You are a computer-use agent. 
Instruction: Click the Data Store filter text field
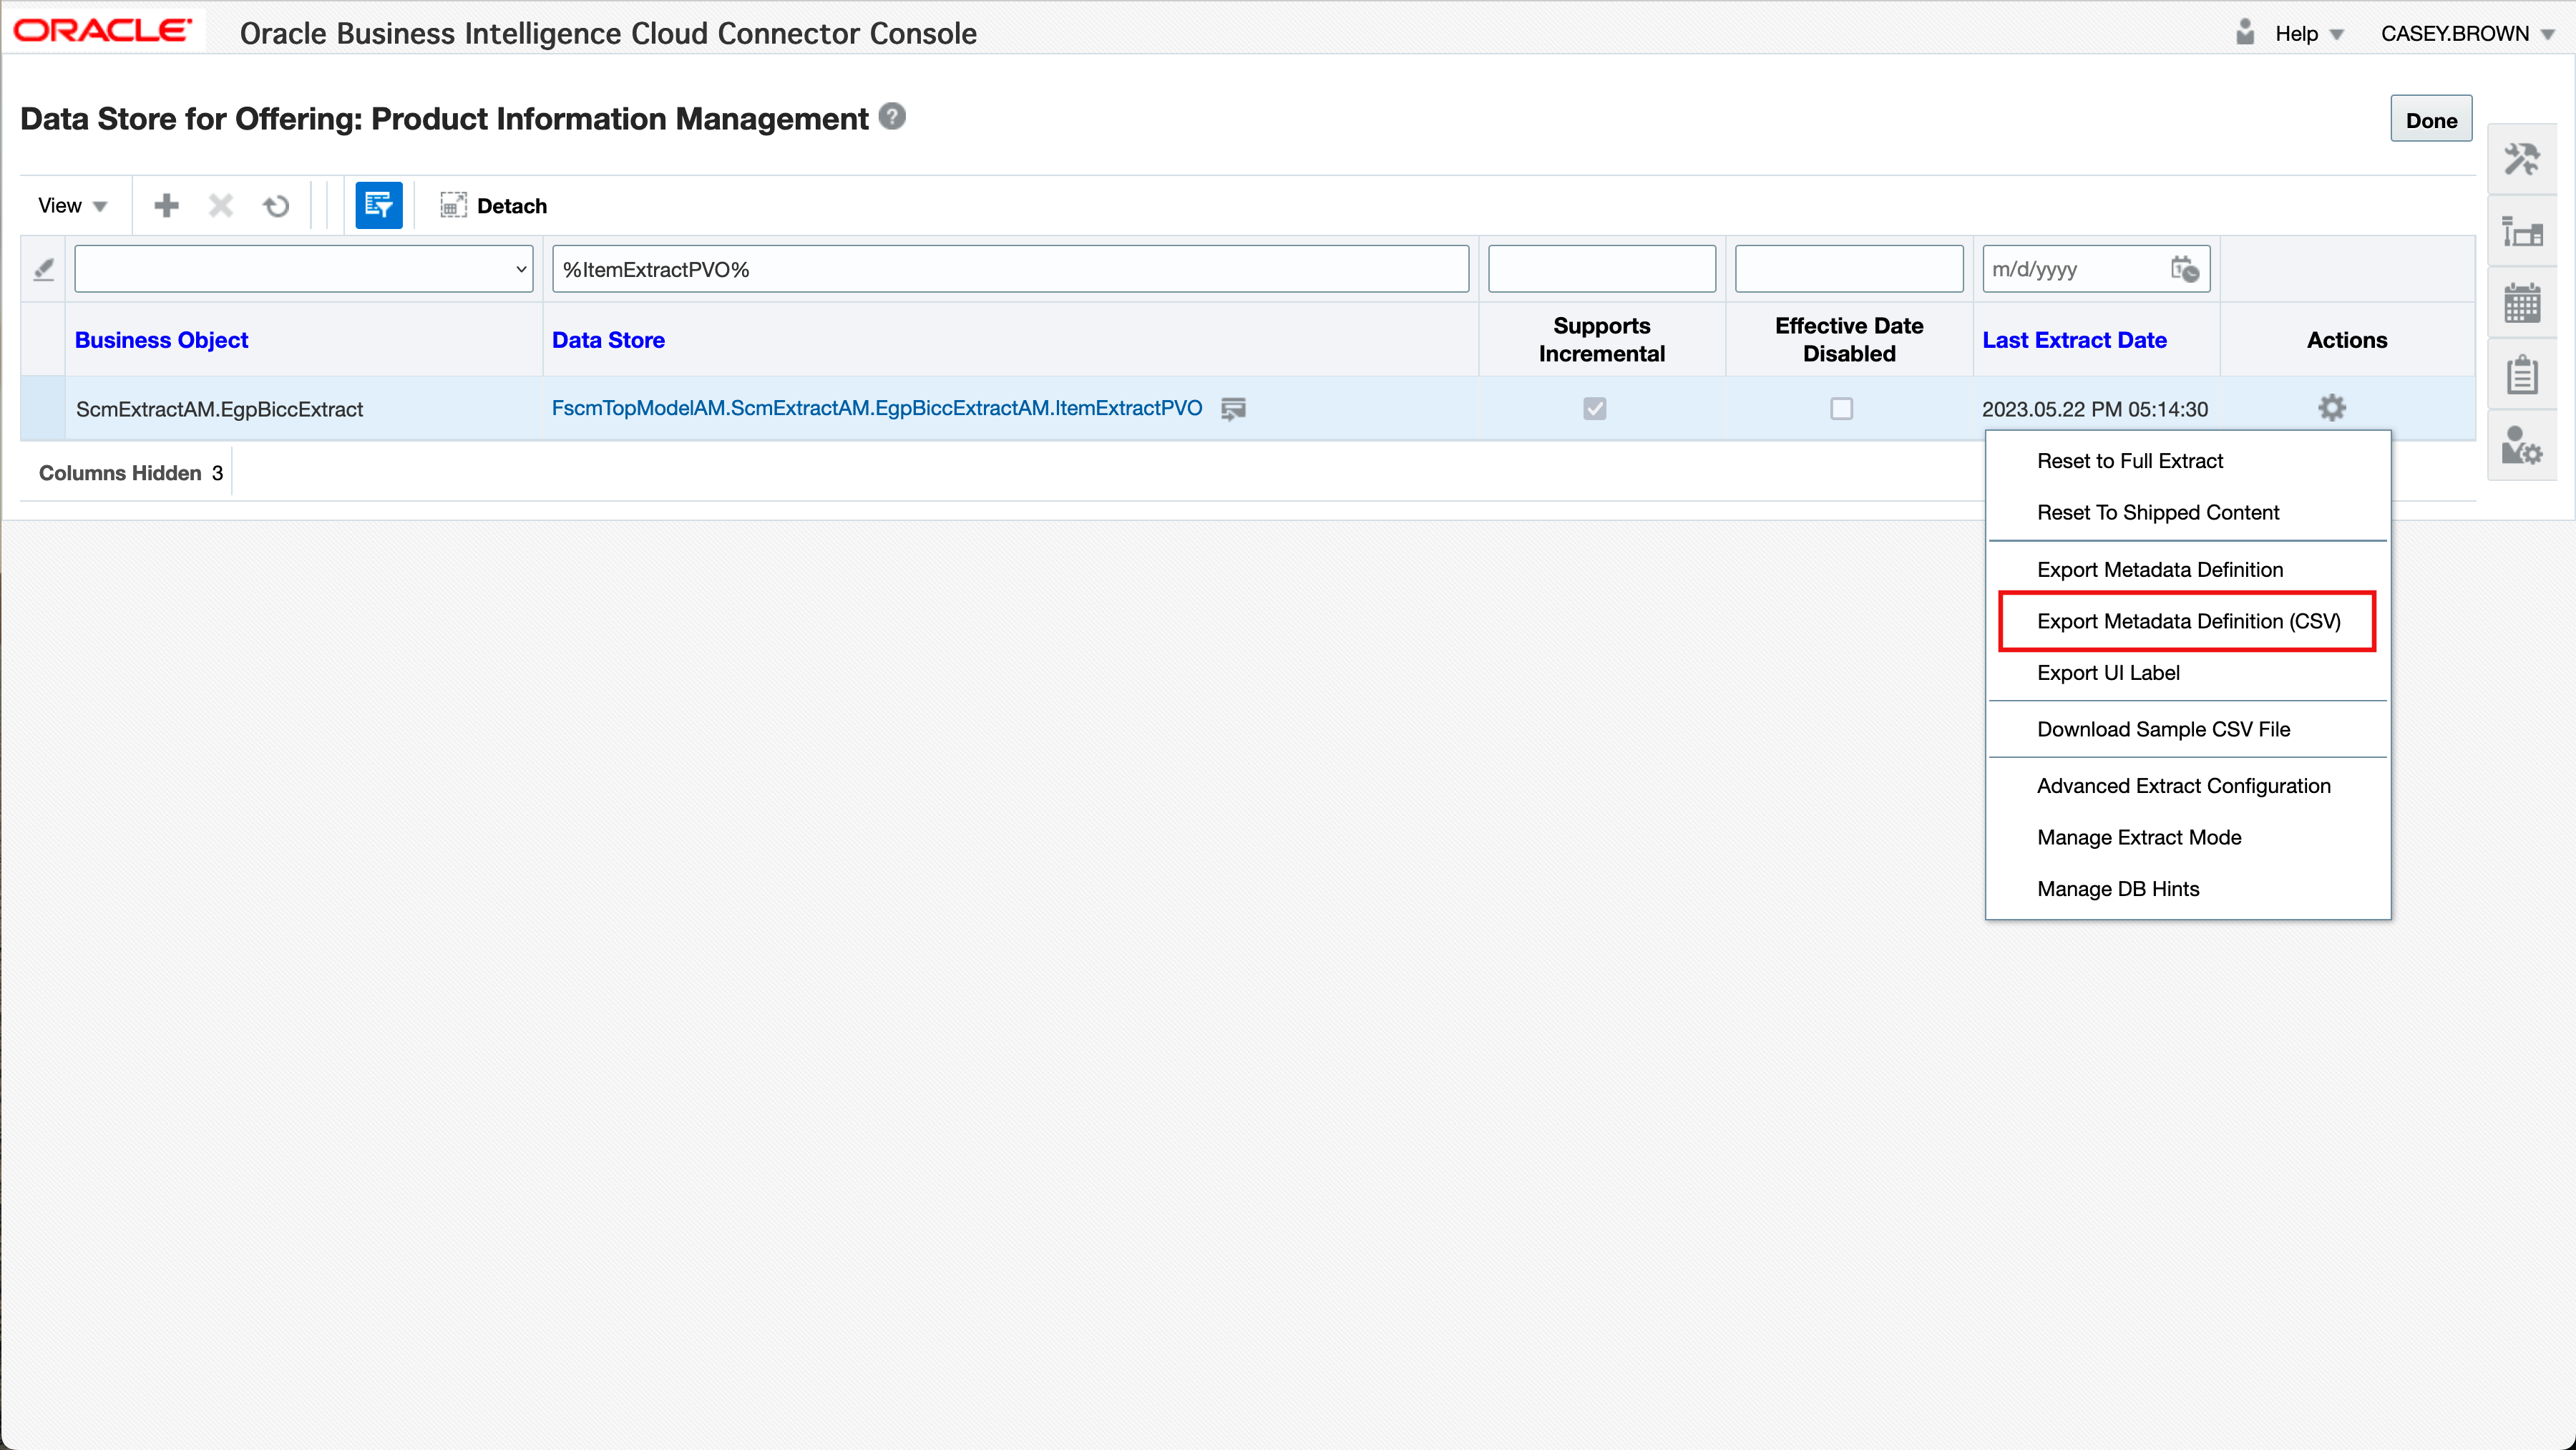point(1010,269)
